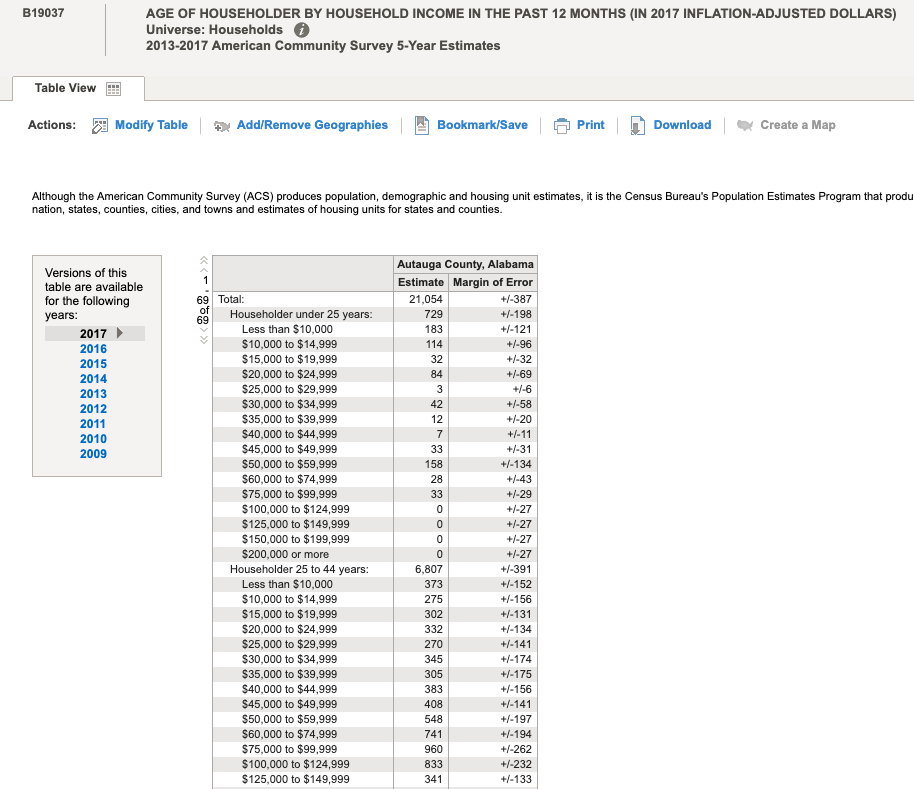914x789 pixels.
Task: Click the grid icon on Table View tab
Action: click(114, 88)
